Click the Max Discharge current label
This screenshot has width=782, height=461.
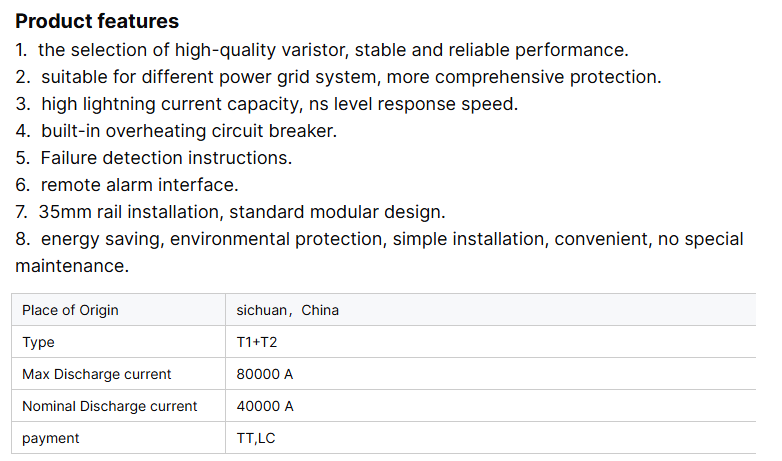coord(96,374)
